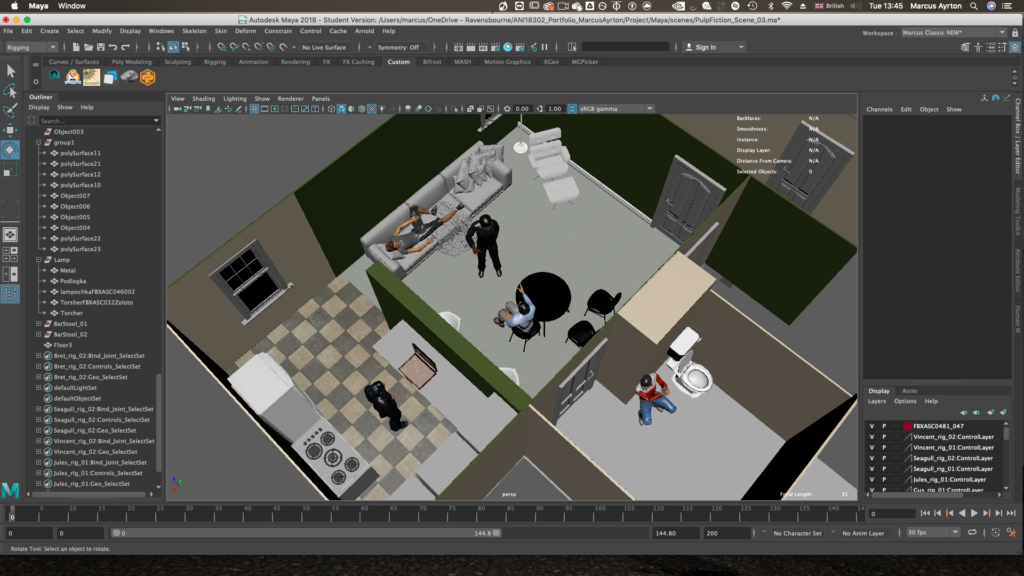This screenshot has width=1024, height=576.
Task: Click the orange Python shelf icon
Action: pos(148,77)
